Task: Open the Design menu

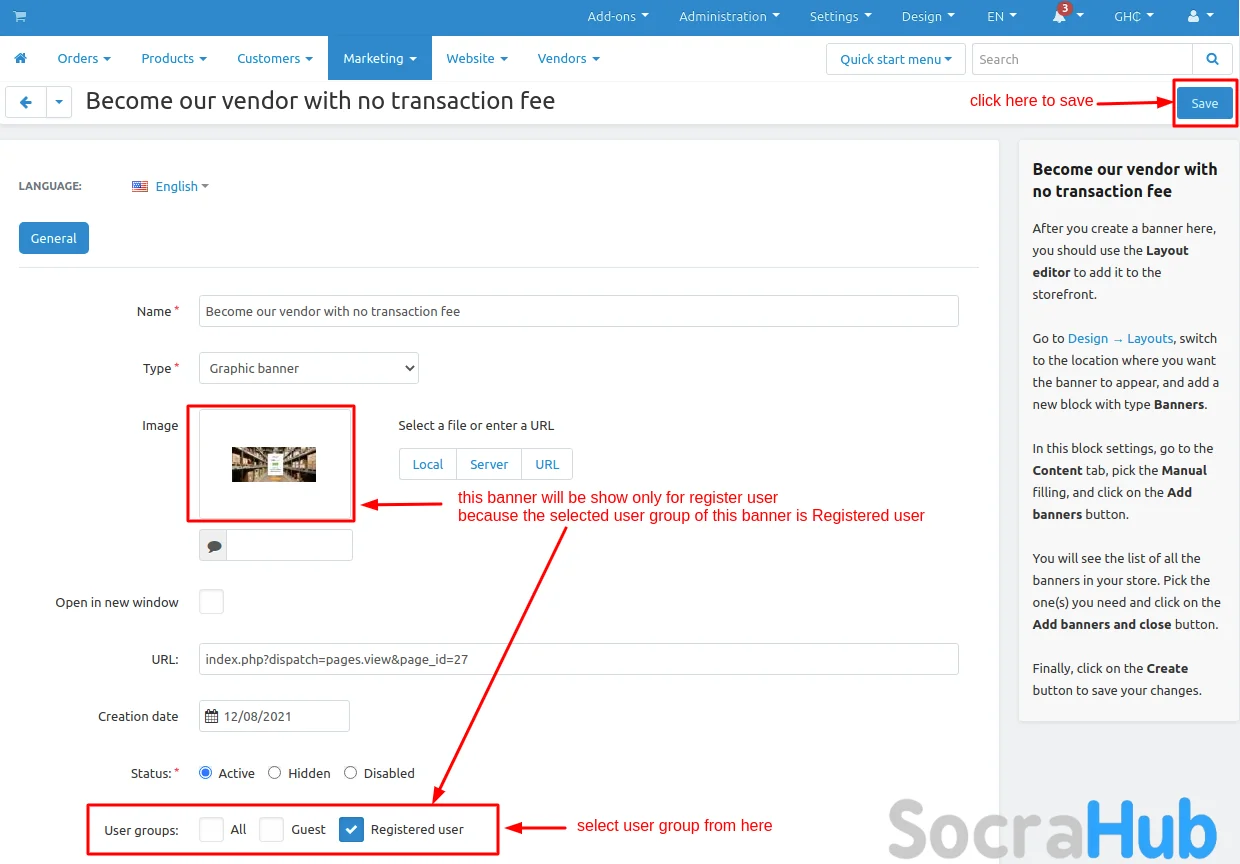Action: click(x=928, y=17)
